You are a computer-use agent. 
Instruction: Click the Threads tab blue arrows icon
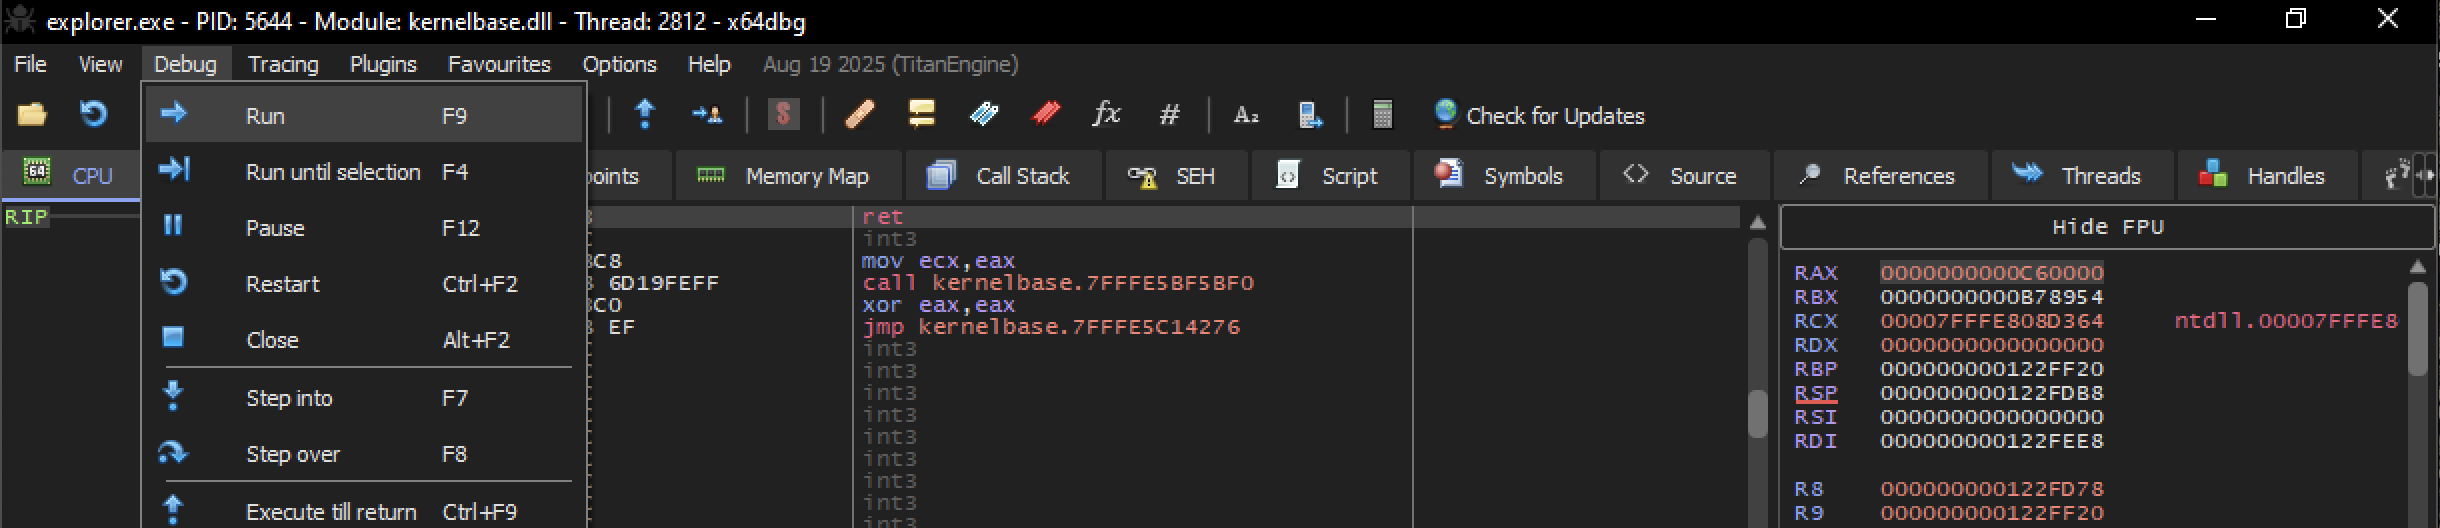(x=2027, y=174)
